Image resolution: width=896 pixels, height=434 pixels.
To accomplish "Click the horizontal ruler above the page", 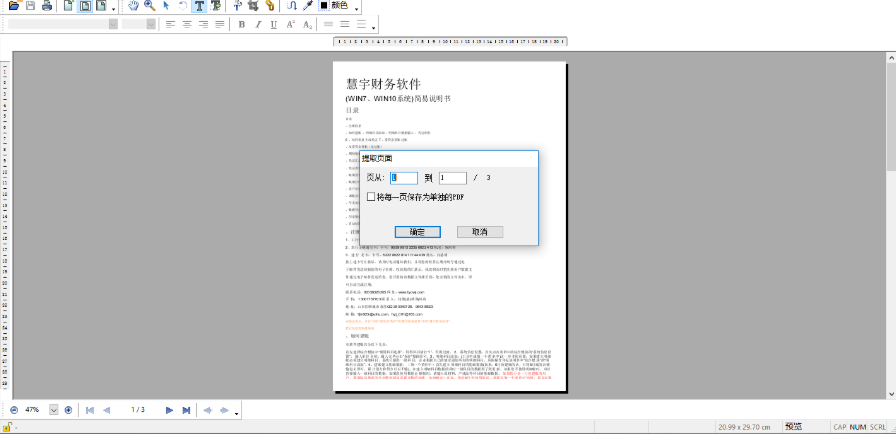I will (450, 41).
